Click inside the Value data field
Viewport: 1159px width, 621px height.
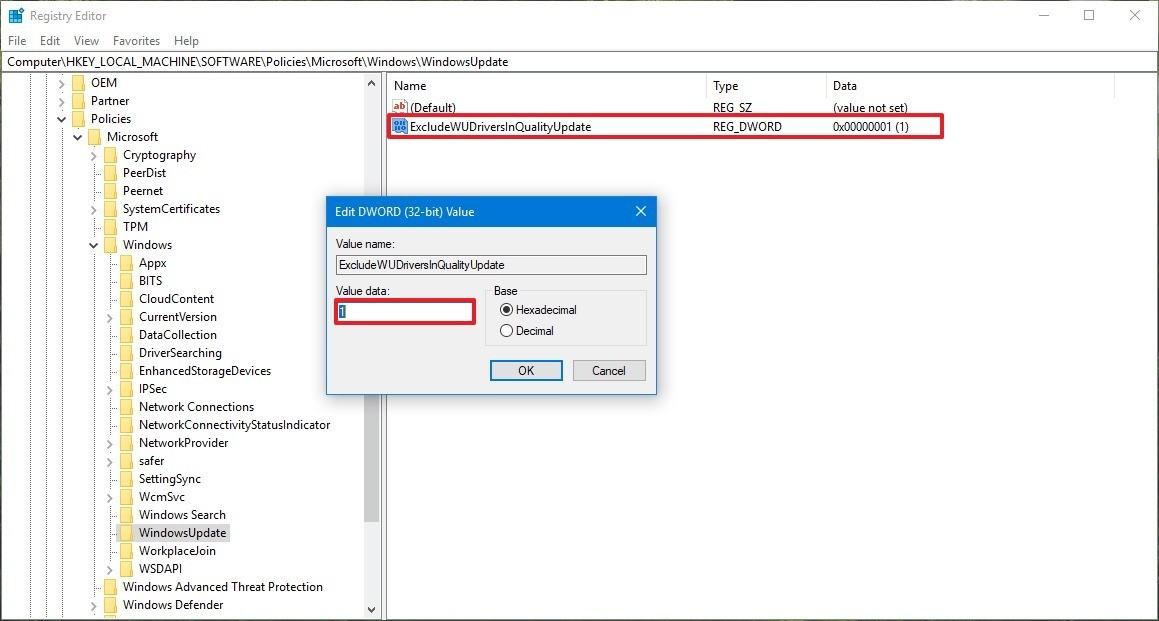404,311
